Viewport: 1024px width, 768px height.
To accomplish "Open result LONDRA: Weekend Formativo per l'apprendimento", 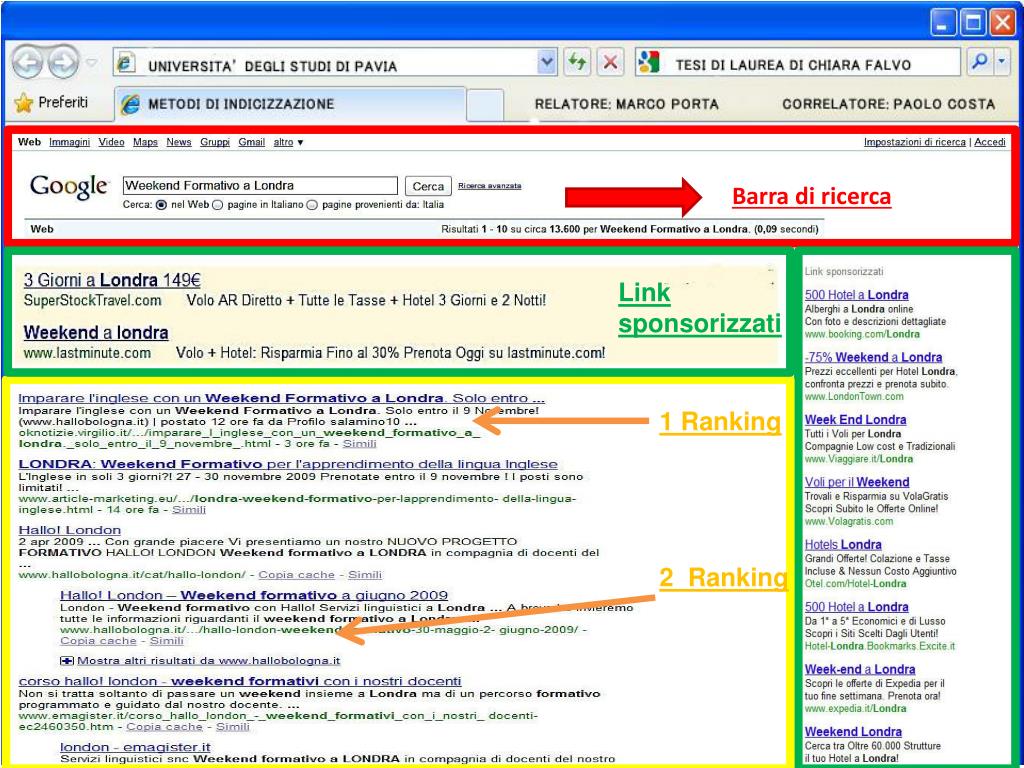I will [288, 464].
